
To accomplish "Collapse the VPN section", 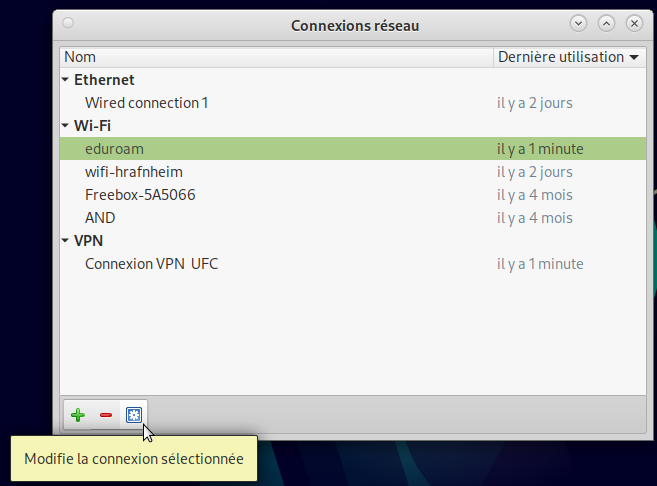I will pos(66,241).
